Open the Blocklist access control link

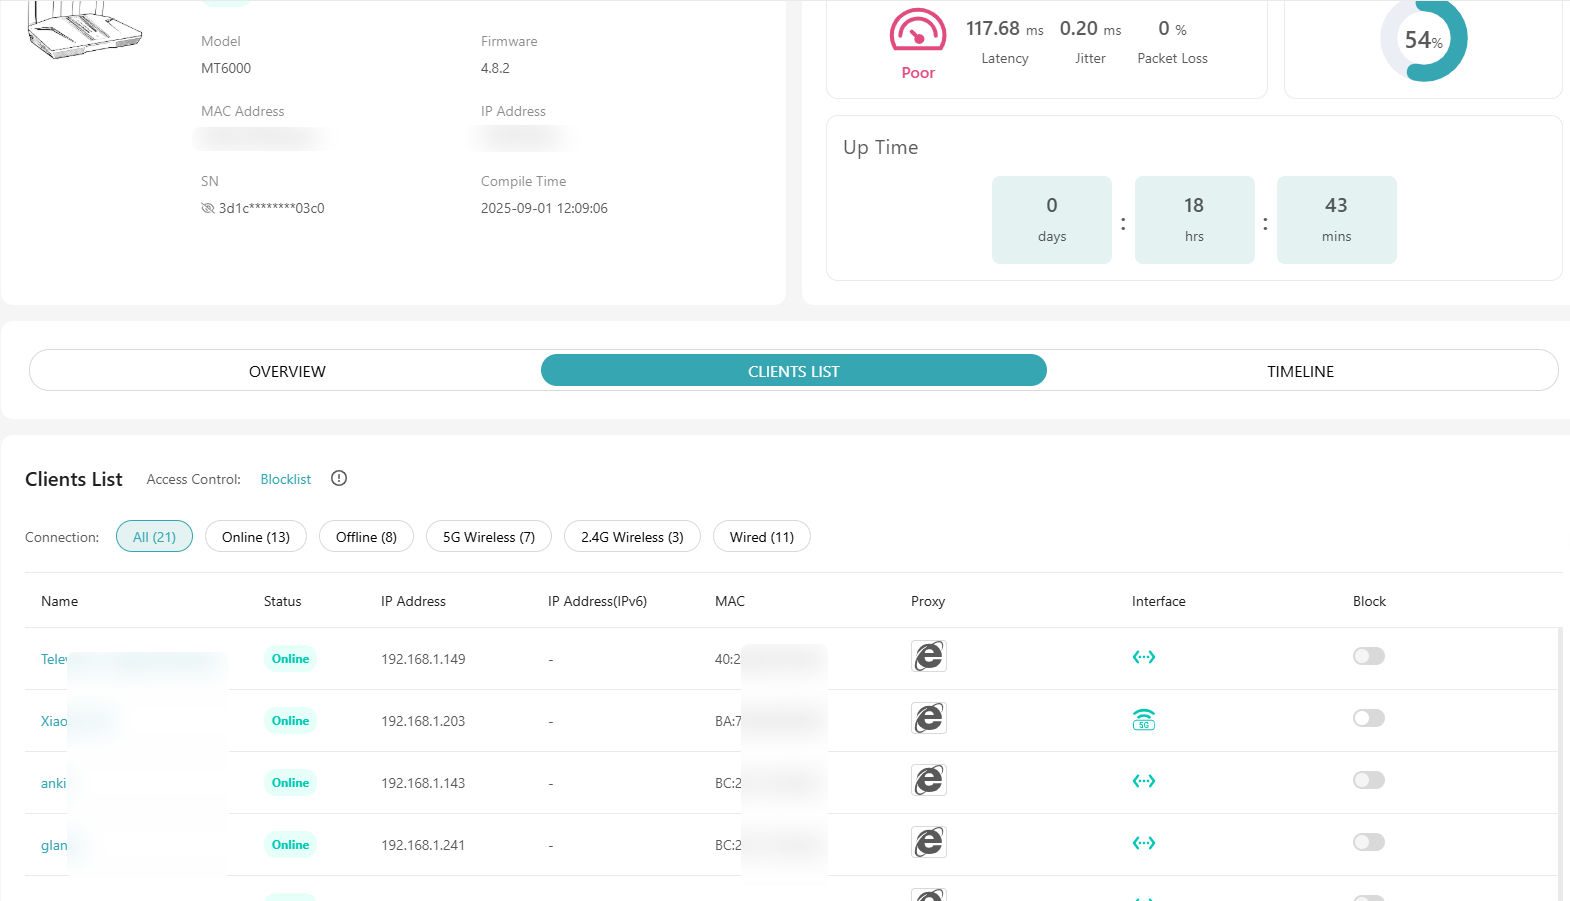pyautogui.click(x=285, y=479)
